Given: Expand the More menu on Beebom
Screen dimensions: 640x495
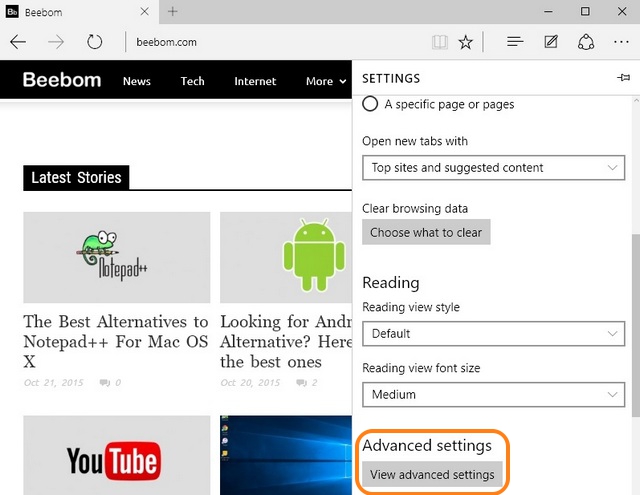Looking at the screenshot, I should [325, 81].
